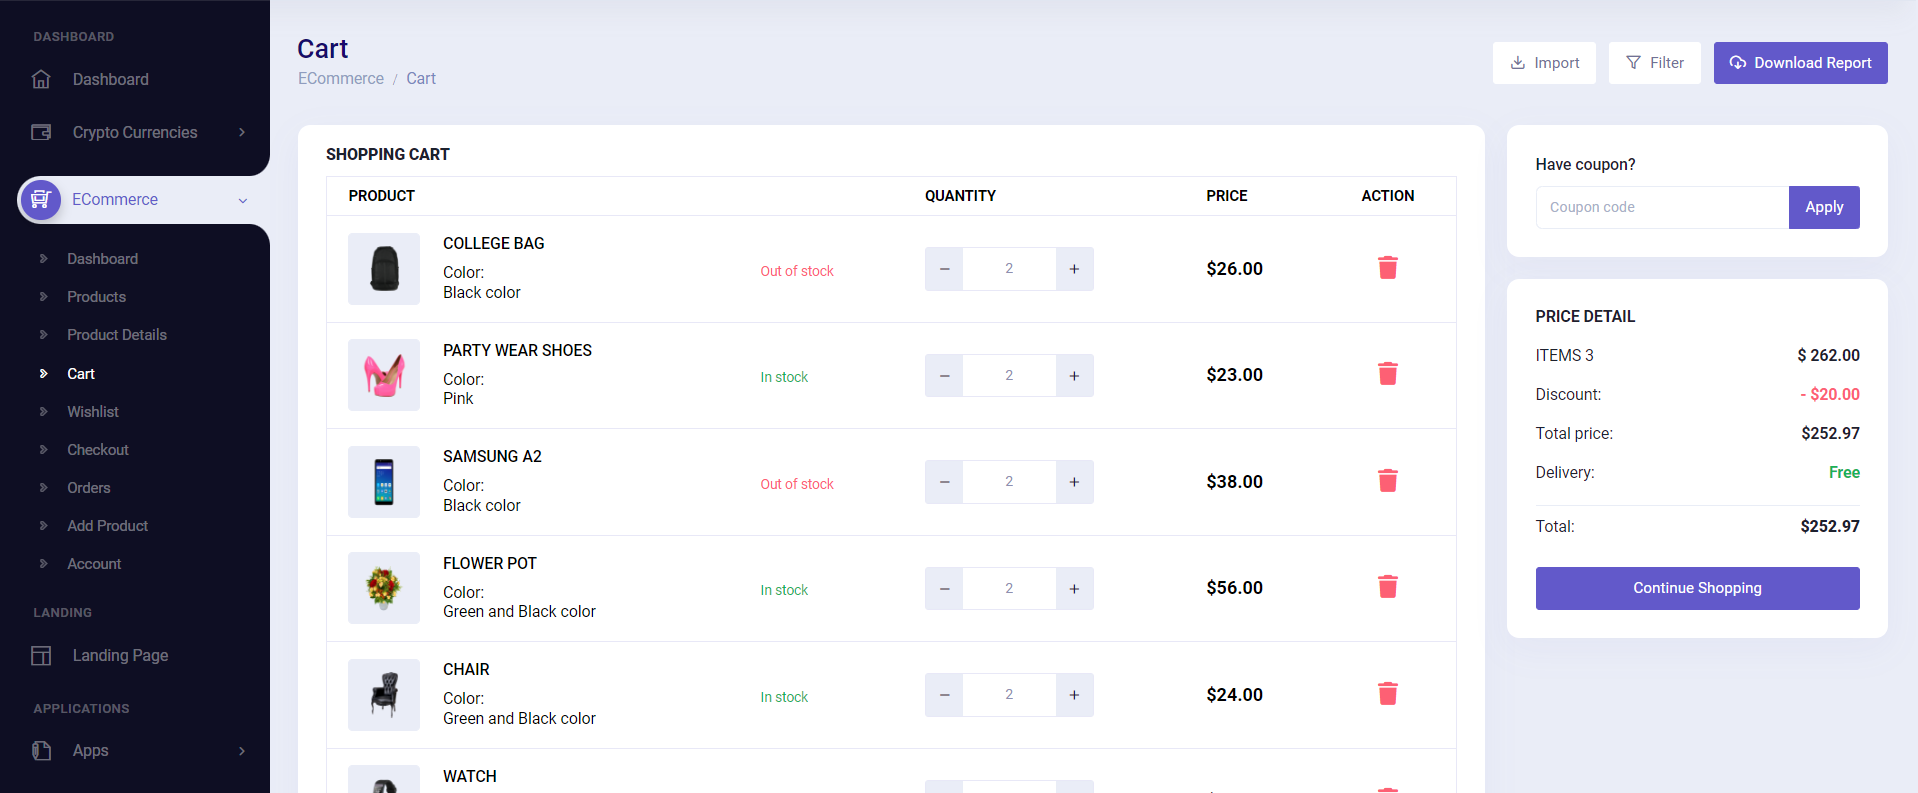Delete the Flower Pot item from cart
The height and width of the screenshot is (793, 1918).
tap(1387, 587)
